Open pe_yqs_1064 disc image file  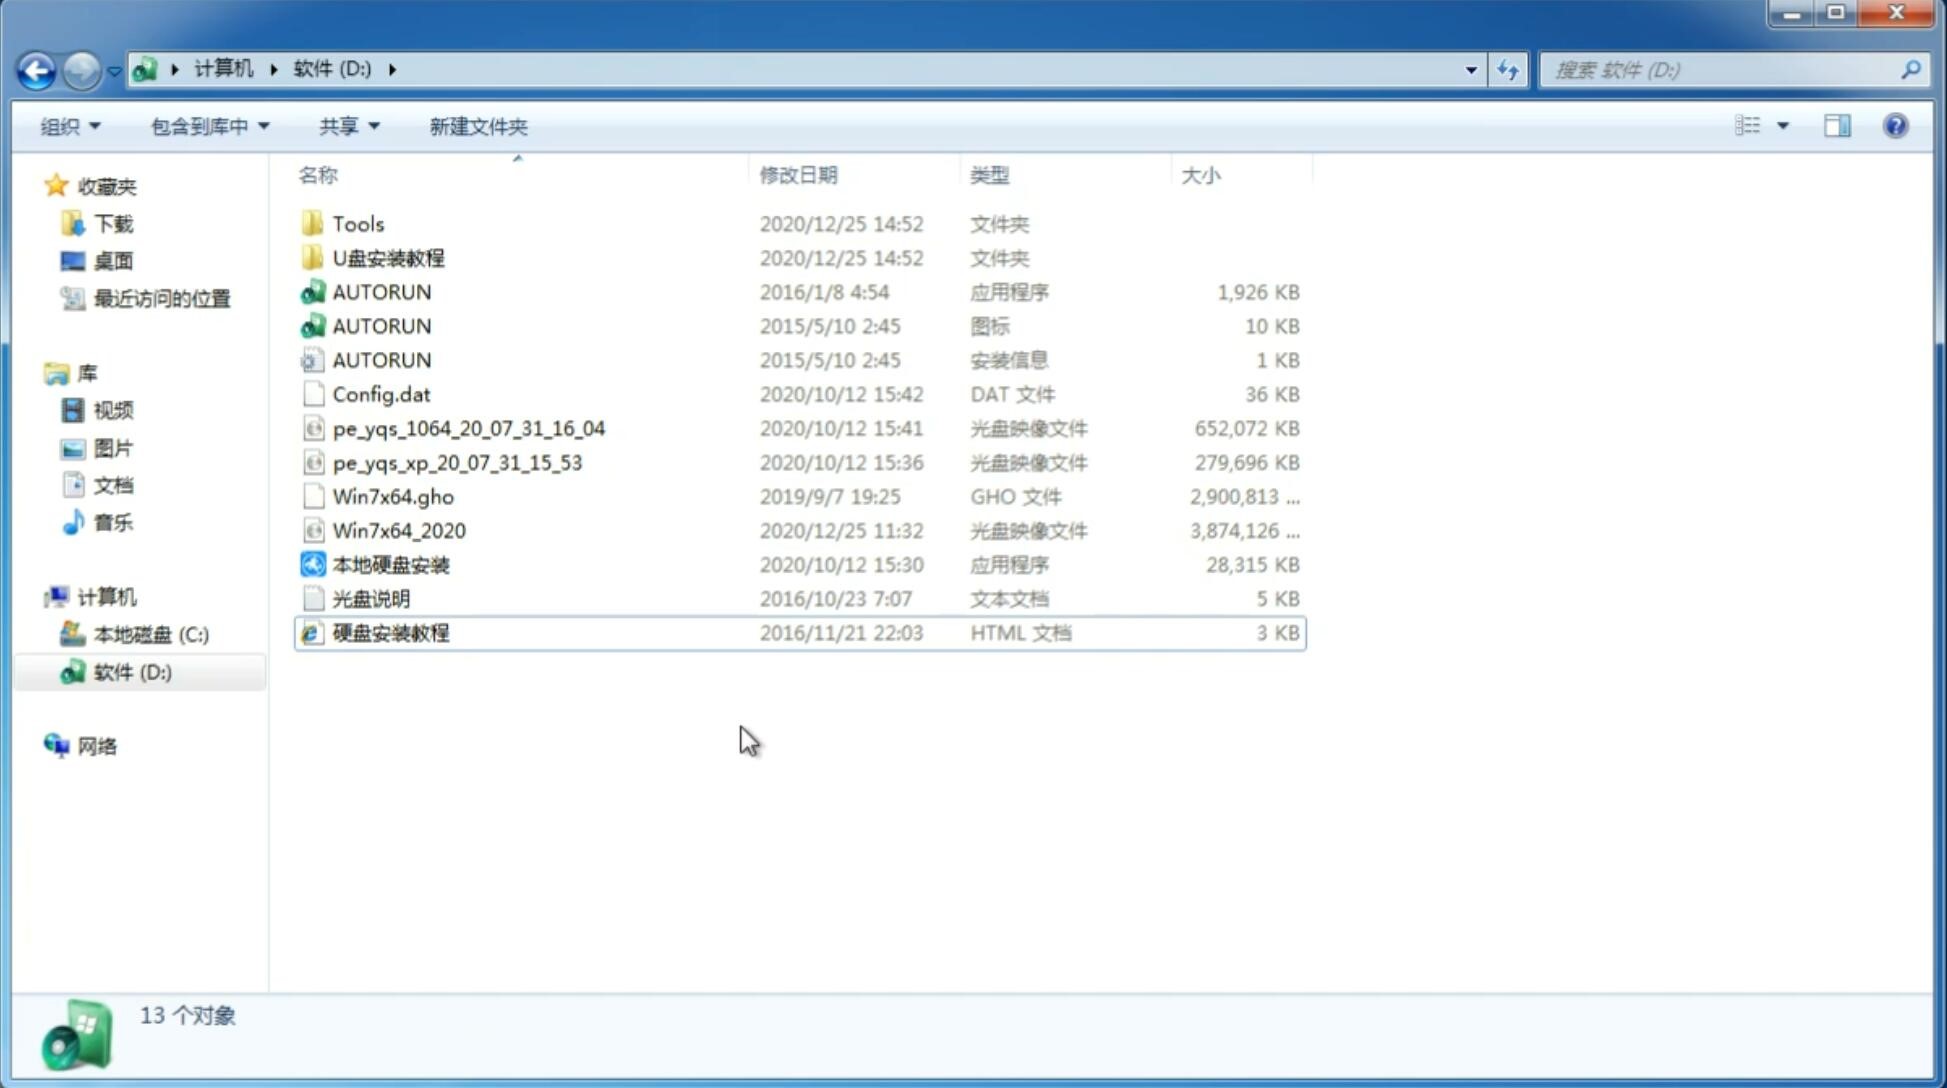[x=468, y=428]
